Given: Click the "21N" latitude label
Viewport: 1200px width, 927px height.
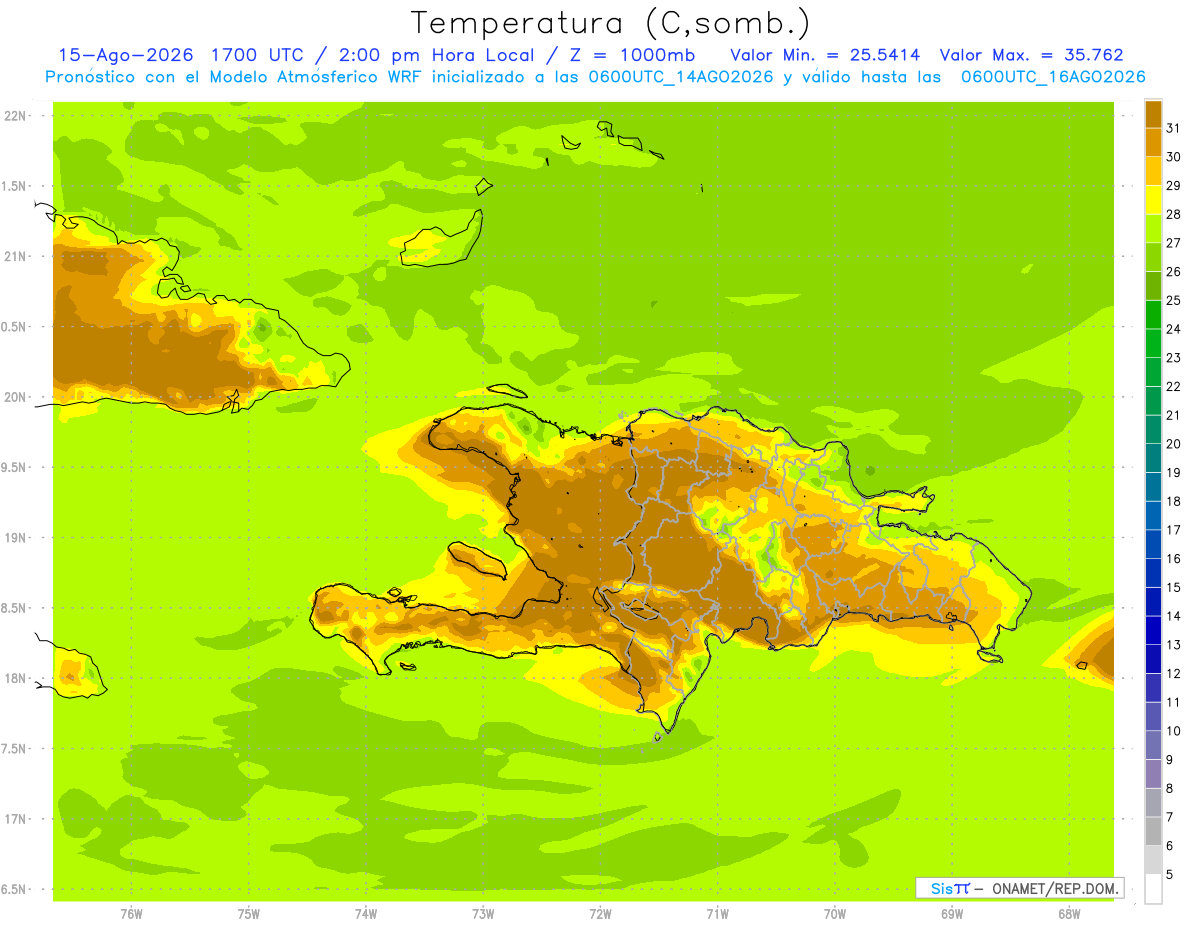Looking at the screenshot, I should click(x=15, y=256).
